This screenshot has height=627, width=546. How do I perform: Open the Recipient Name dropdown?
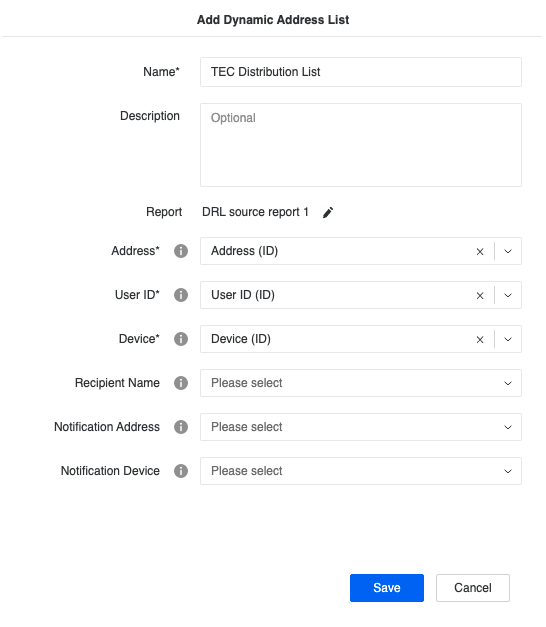361,383
